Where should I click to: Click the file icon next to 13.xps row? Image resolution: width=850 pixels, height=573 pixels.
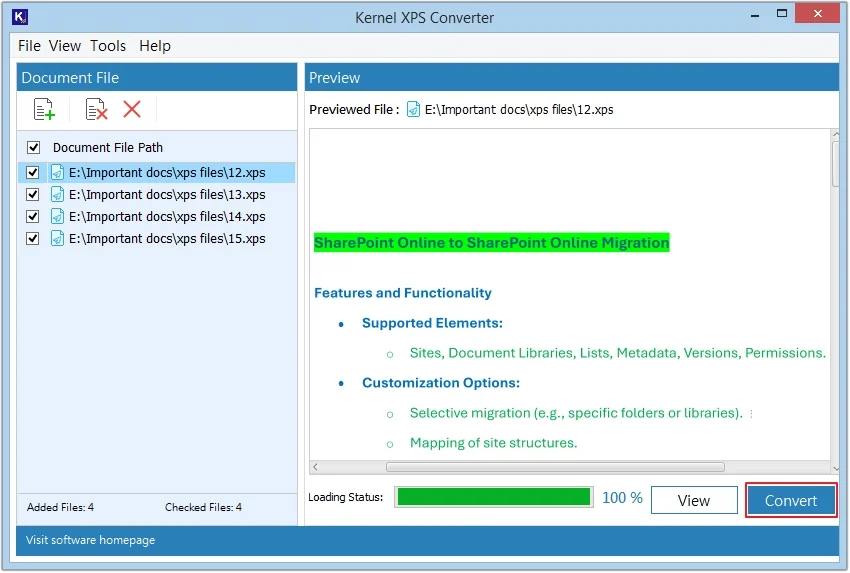(x=57, y=194)
